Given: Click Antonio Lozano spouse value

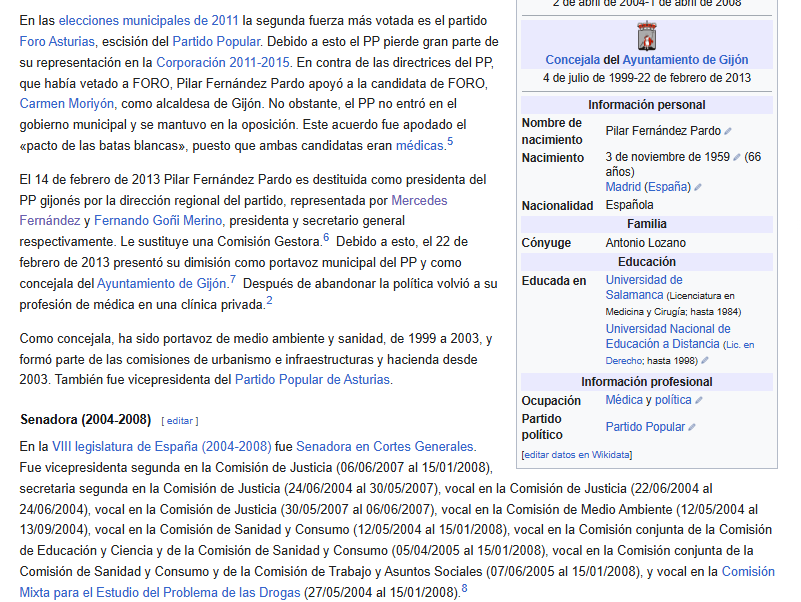Looking at the screenshot, I should (646, 243).
